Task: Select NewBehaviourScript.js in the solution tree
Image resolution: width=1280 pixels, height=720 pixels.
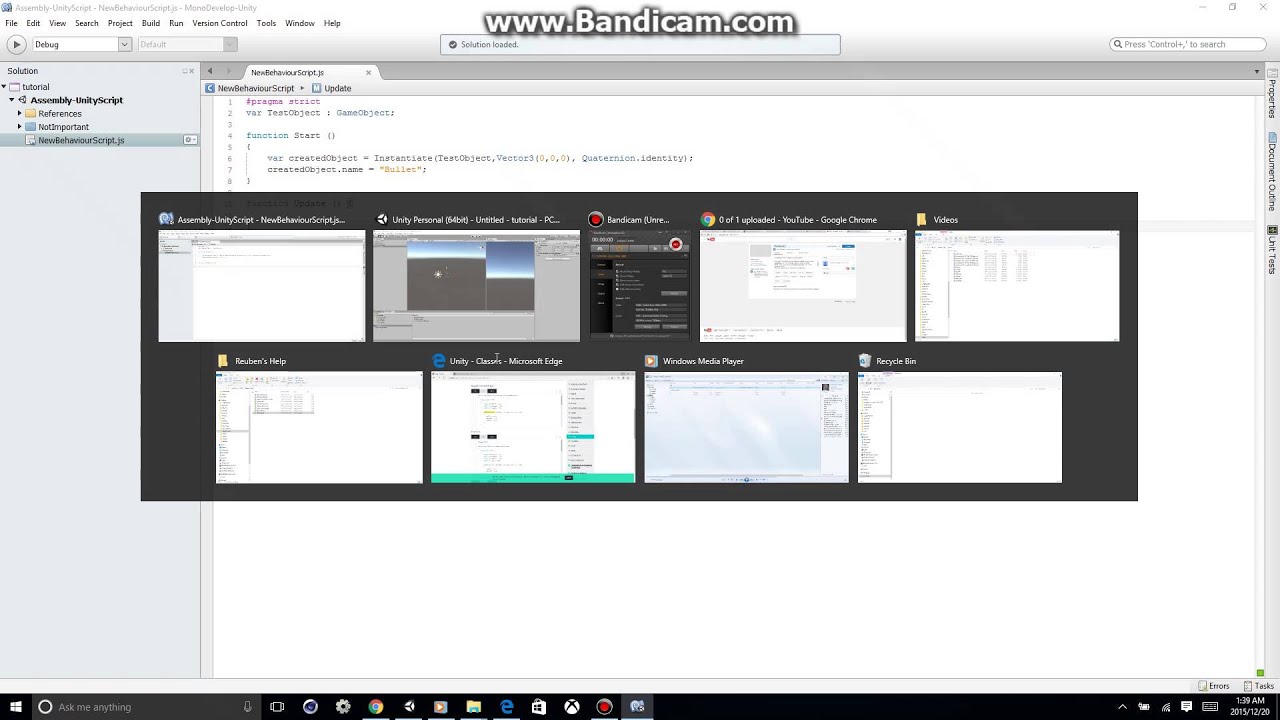Action: [x=81, y=140]
